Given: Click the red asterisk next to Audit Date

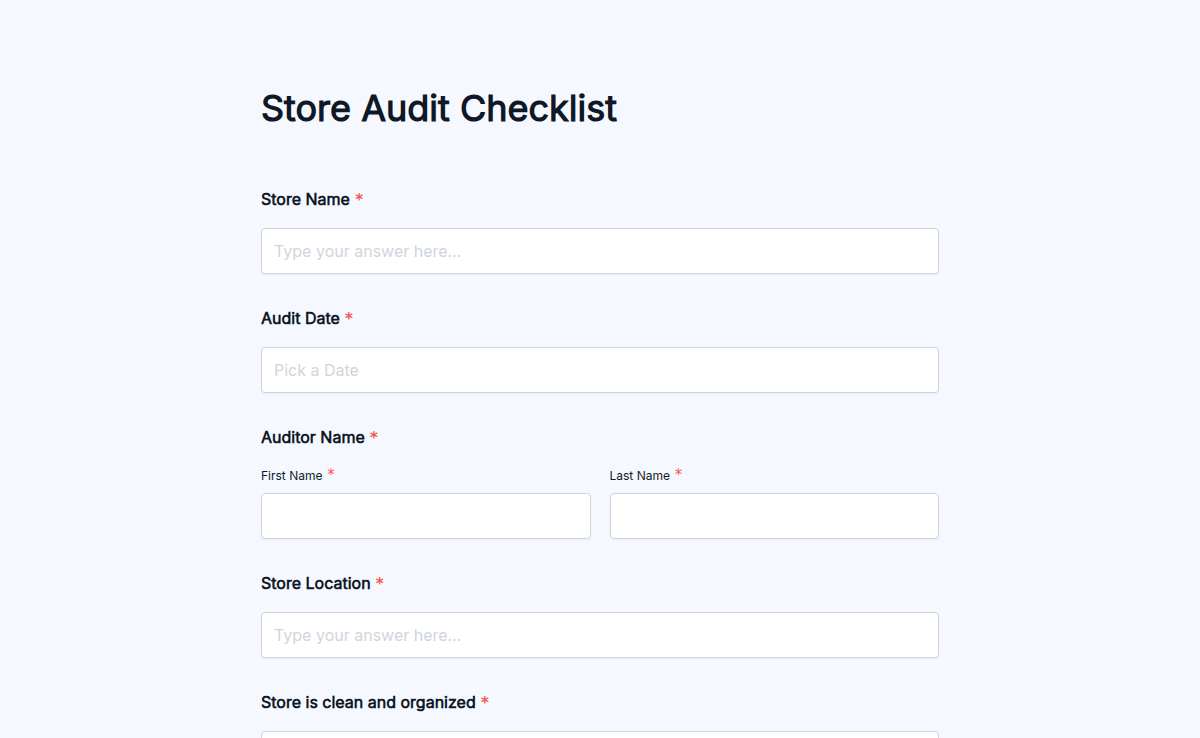Looking at the screenshot, I should 348,317.
